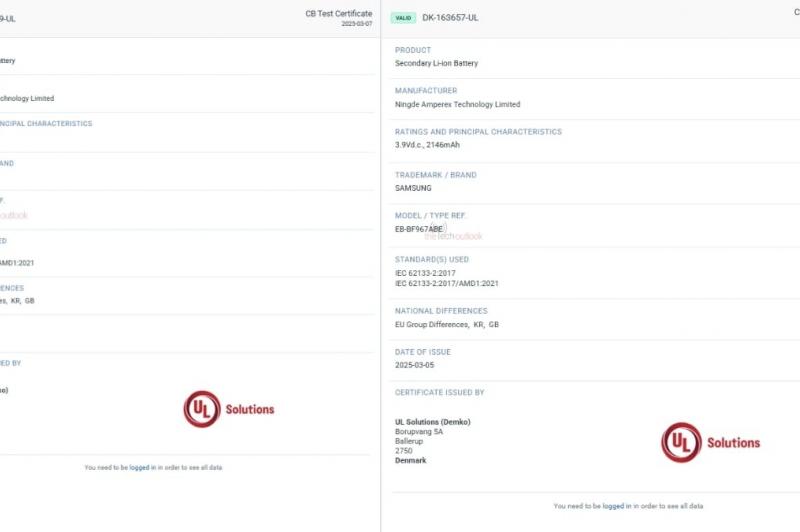This screenshot has height=532, width=800.
Task: Select certificate number DK-163657-UL
Action: (450, 18)
